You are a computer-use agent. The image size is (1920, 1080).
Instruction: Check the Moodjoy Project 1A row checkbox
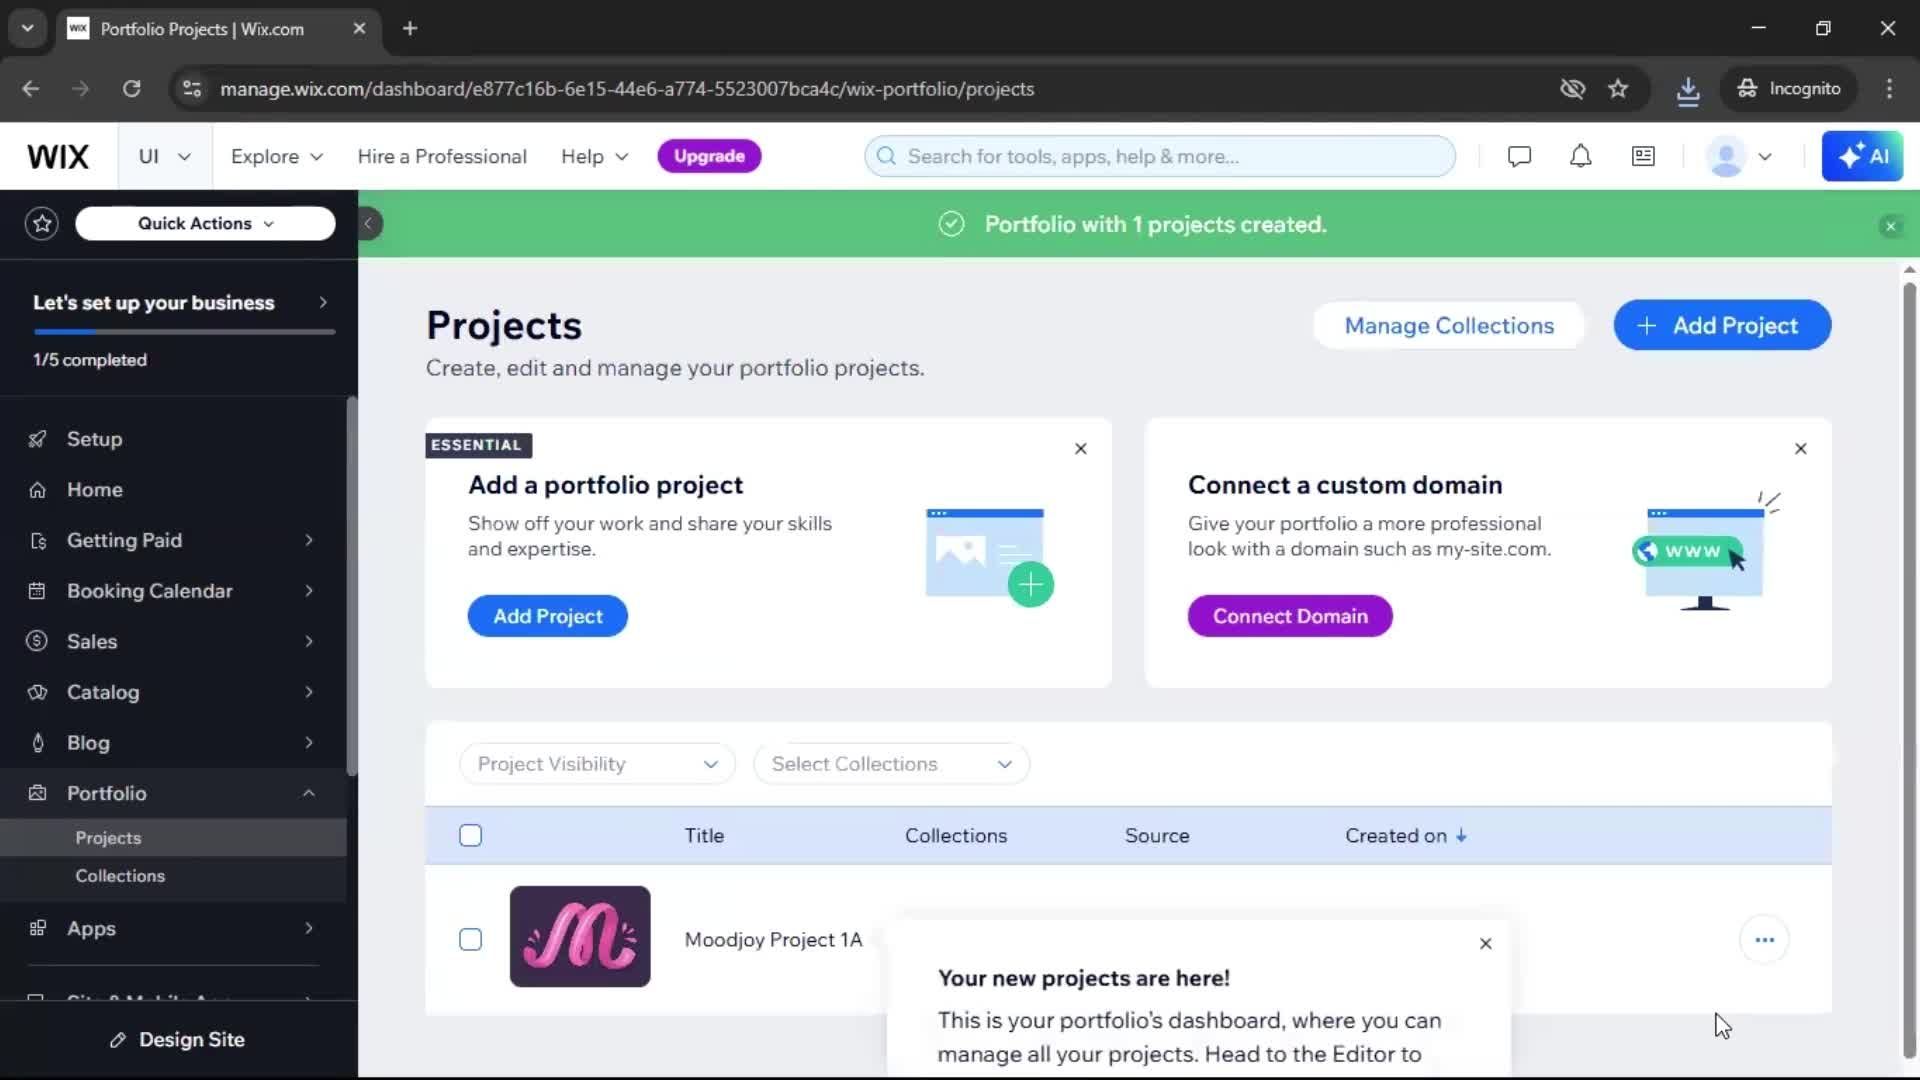tap(470, 939)
